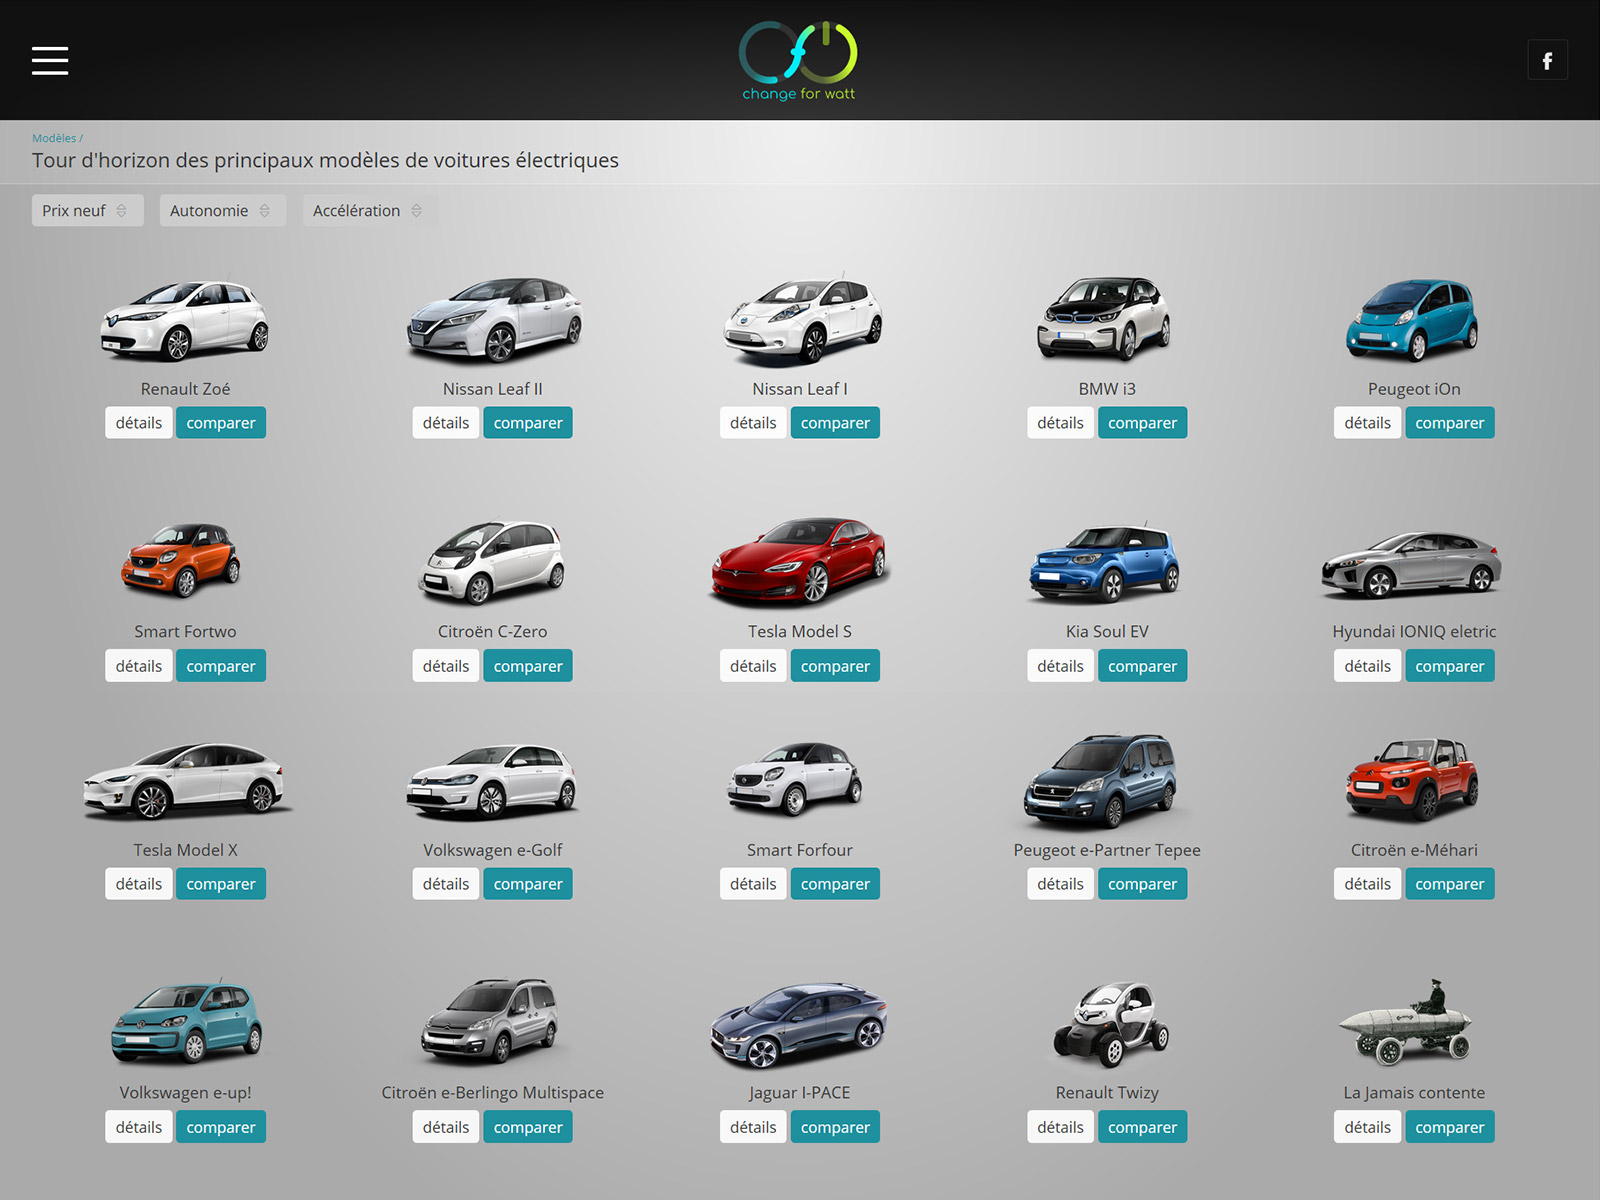Compare the Nissan Leaf I
This screenshot has width=1600, height=1200.
tap(835, 423)
